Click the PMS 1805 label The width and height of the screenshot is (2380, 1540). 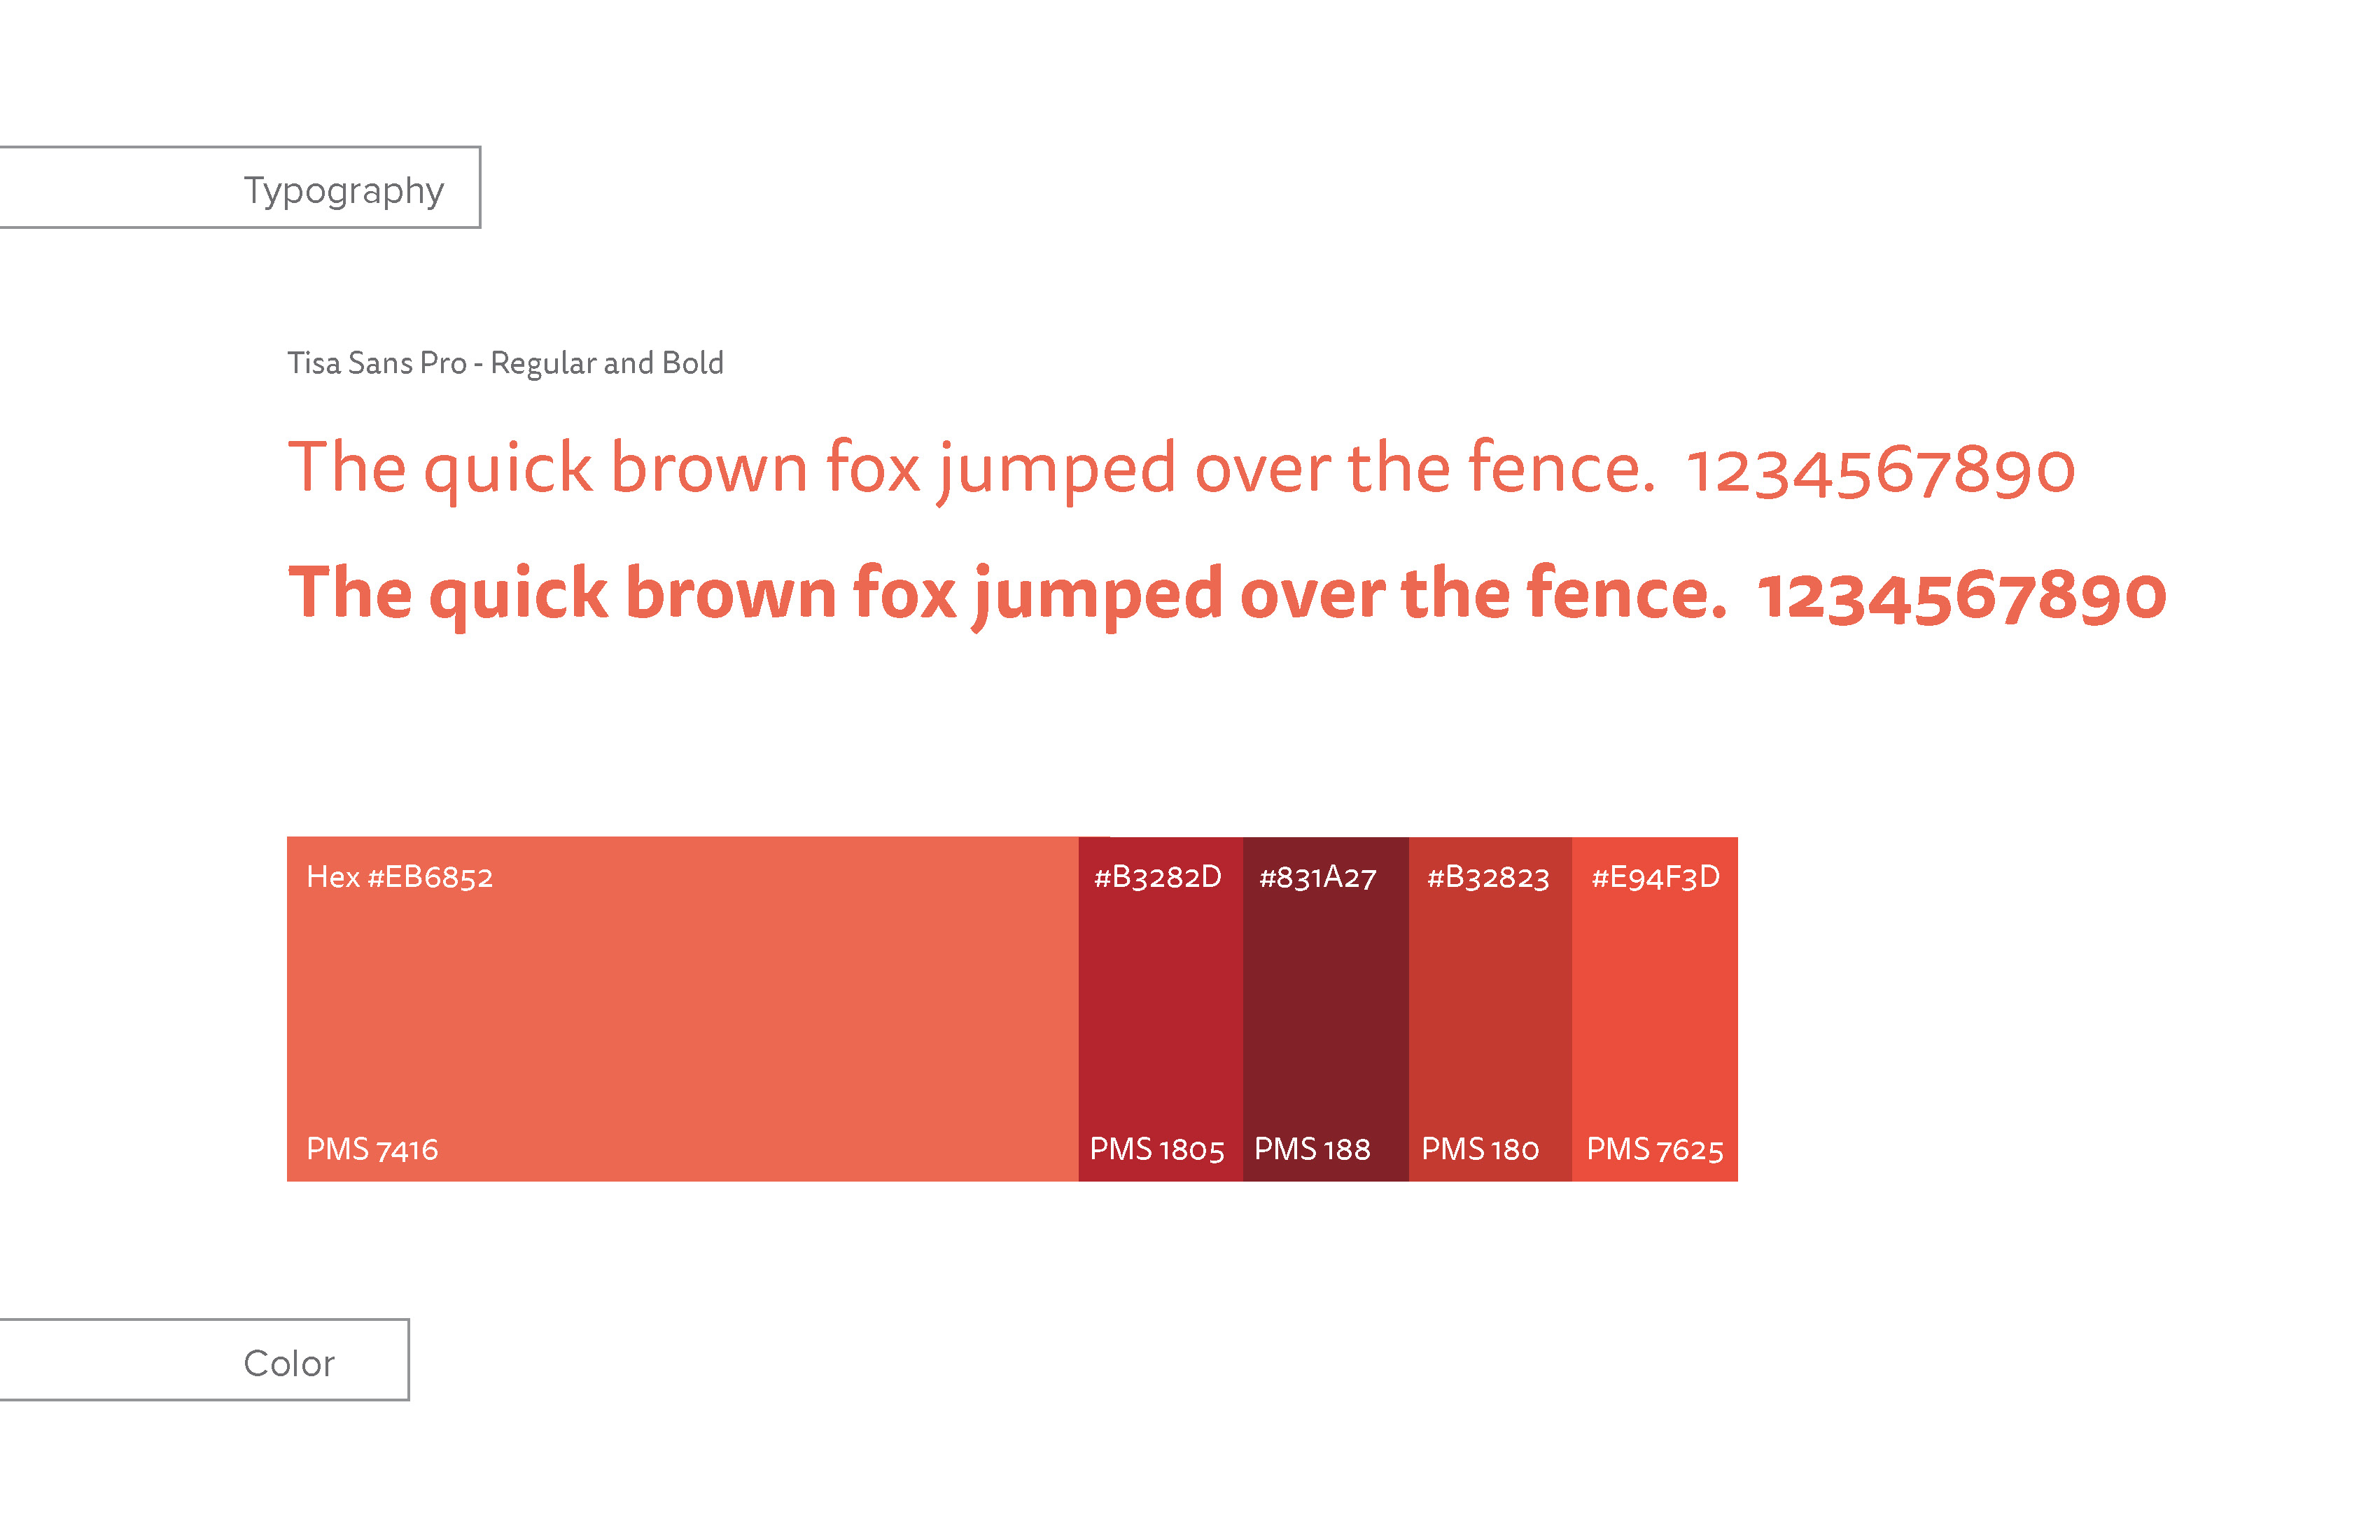click(1157, 1149)
